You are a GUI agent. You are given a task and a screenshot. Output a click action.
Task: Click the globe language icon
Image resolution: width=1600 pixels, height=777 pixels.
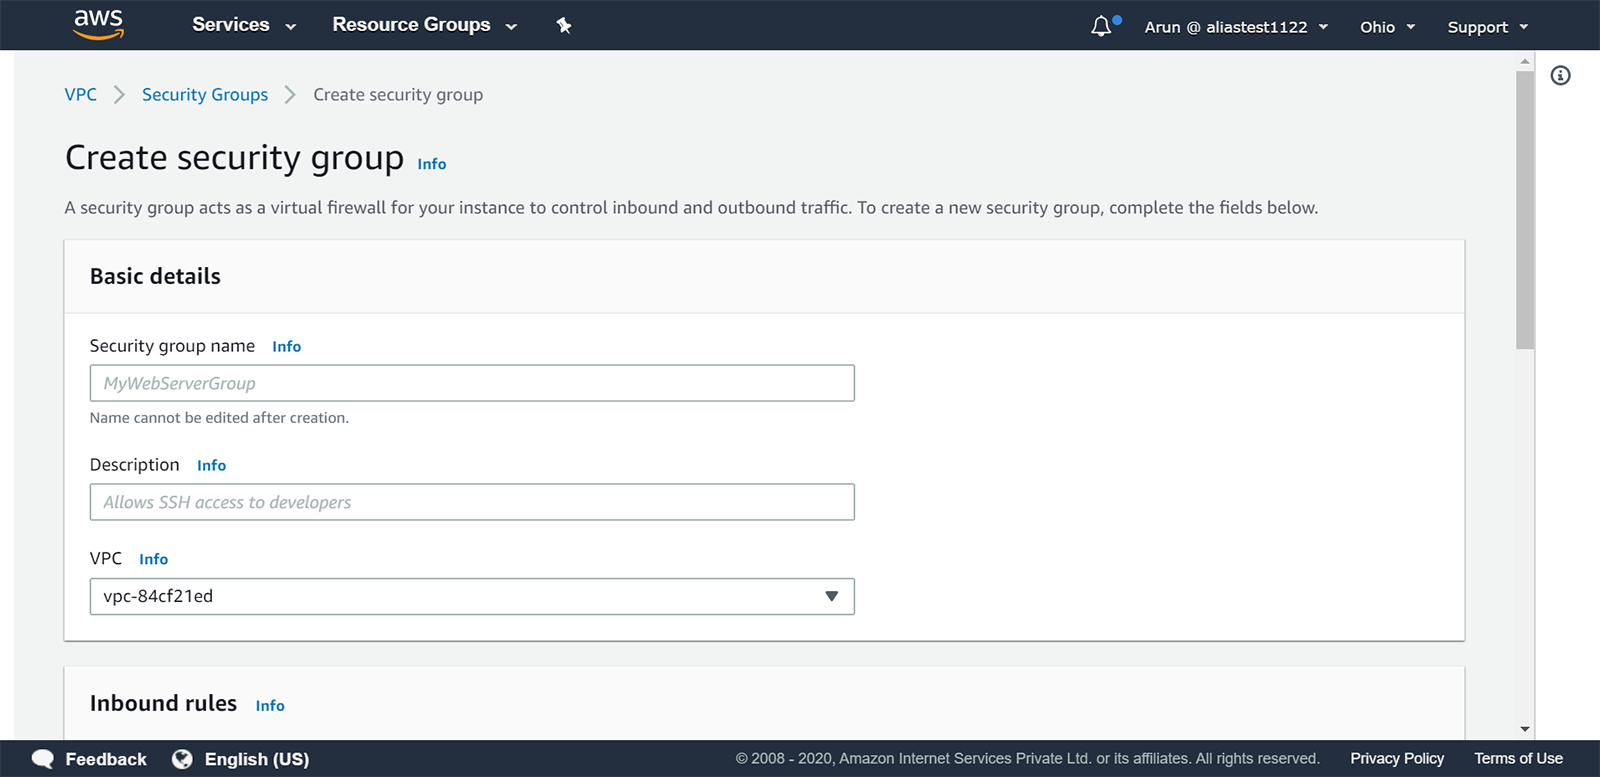pos(182,759)
